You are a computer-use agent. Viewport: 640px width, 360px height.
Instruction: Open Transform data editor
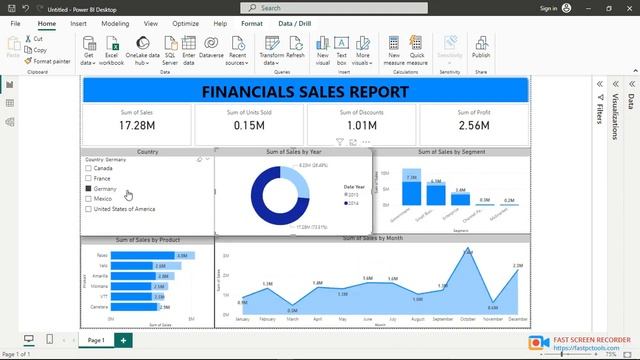[271, 51]
